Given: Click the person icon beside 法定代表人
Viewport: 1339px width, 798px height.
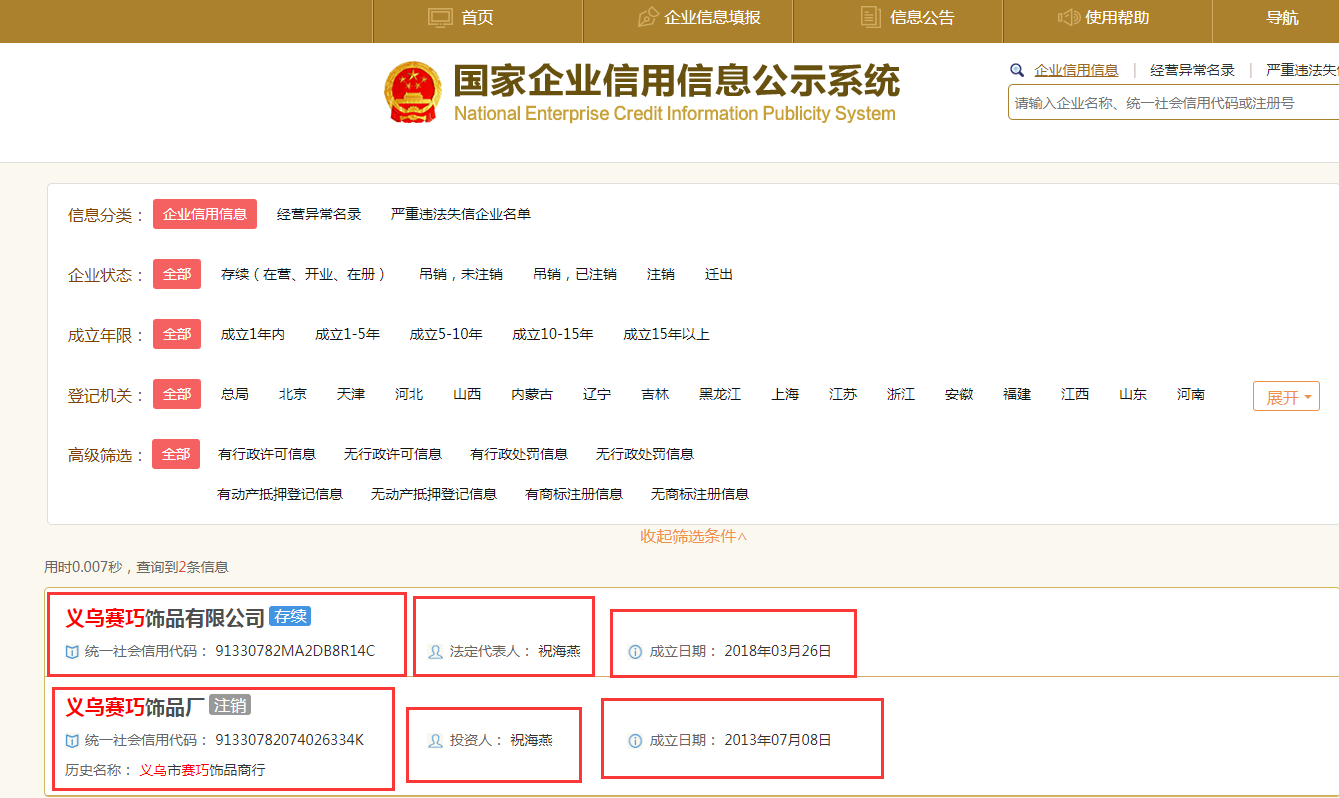Looking at the screenshot, I should [x=434, y=653].
